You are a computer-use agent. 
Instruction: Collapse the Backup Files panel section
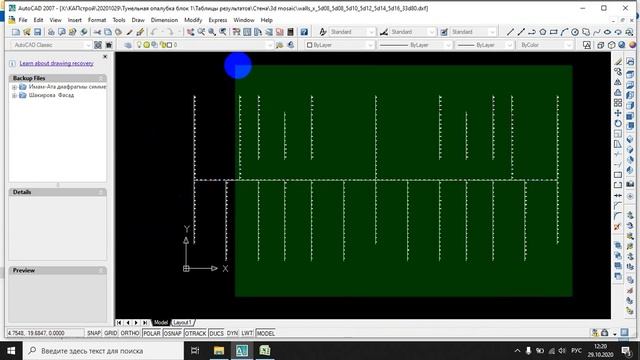(x=101, y=78)
